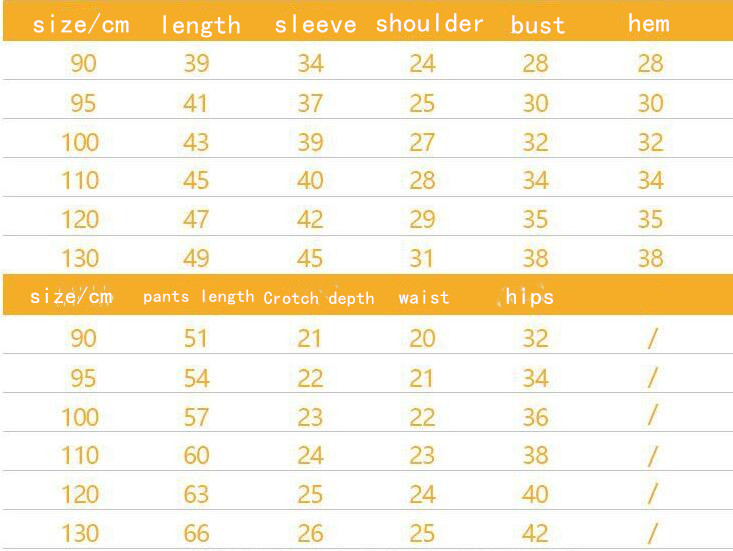Click pants length value 66 for size 130
Image resolution: width=733 pixels, height=551 pixels.
196,533
